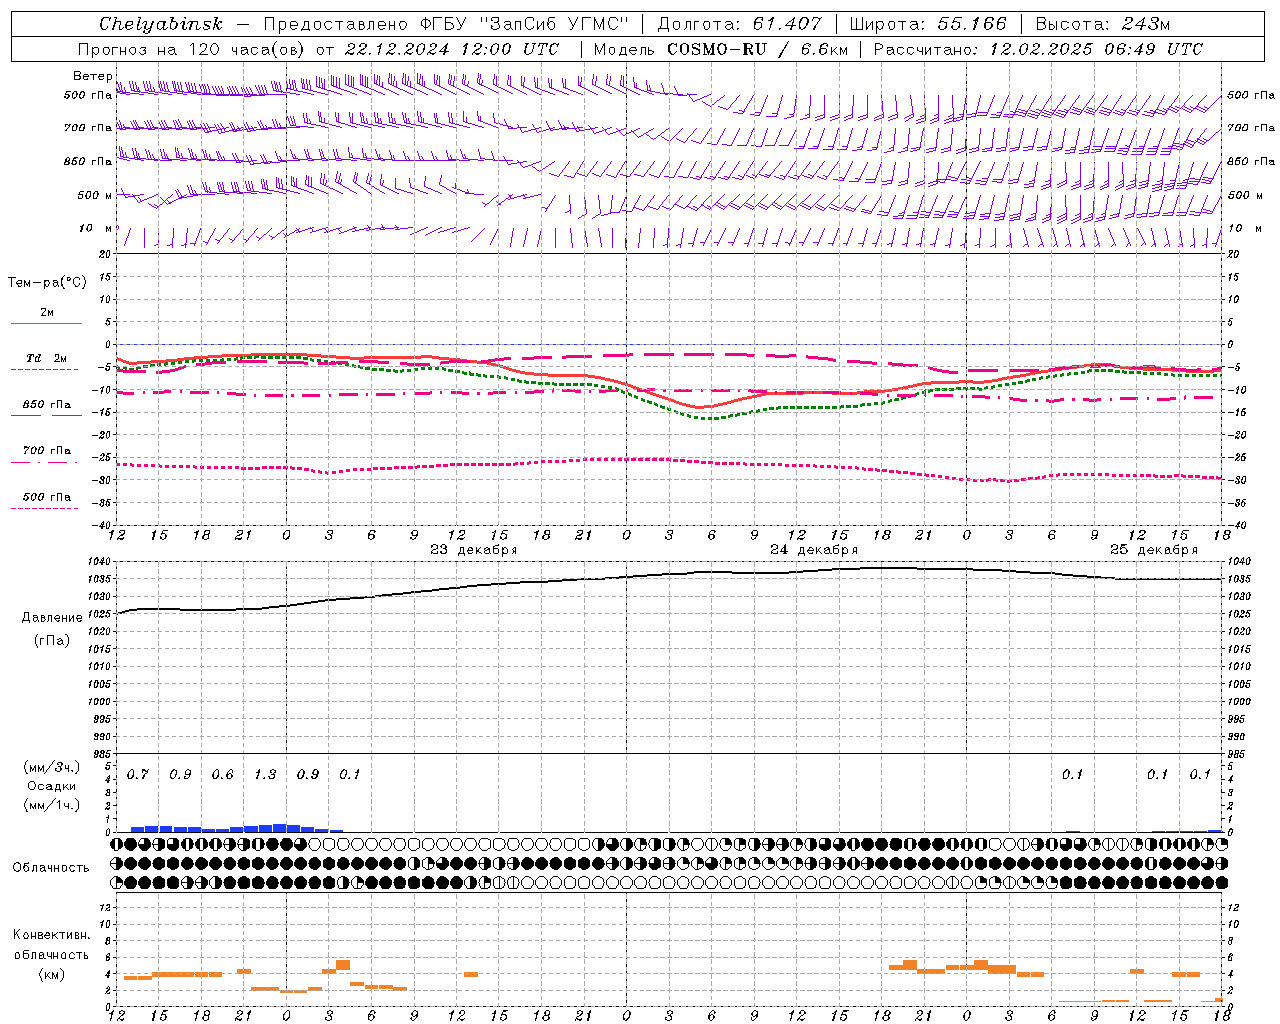The image size is (1280, 1024).
Task: Click the '23 декабря' date label
Action: (x=473, y=550)
